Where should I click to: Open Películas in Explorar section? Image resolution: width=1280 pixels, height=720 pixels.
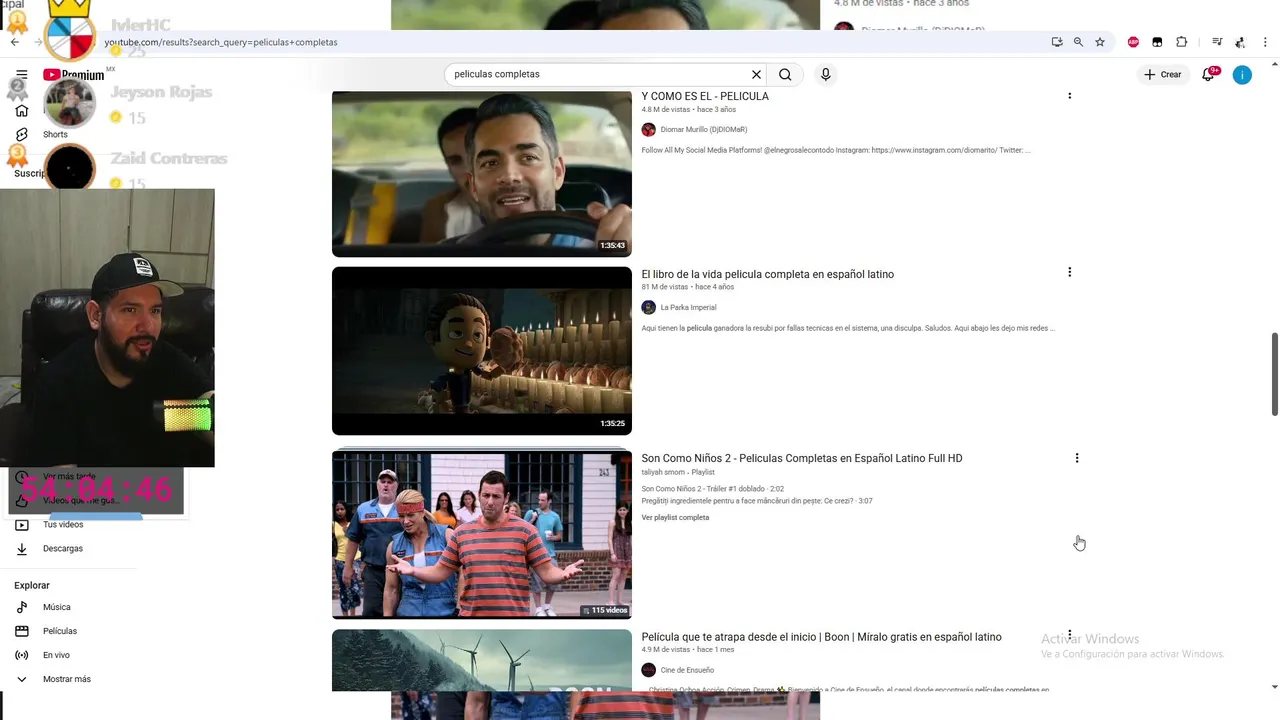(x=59, y=631)
